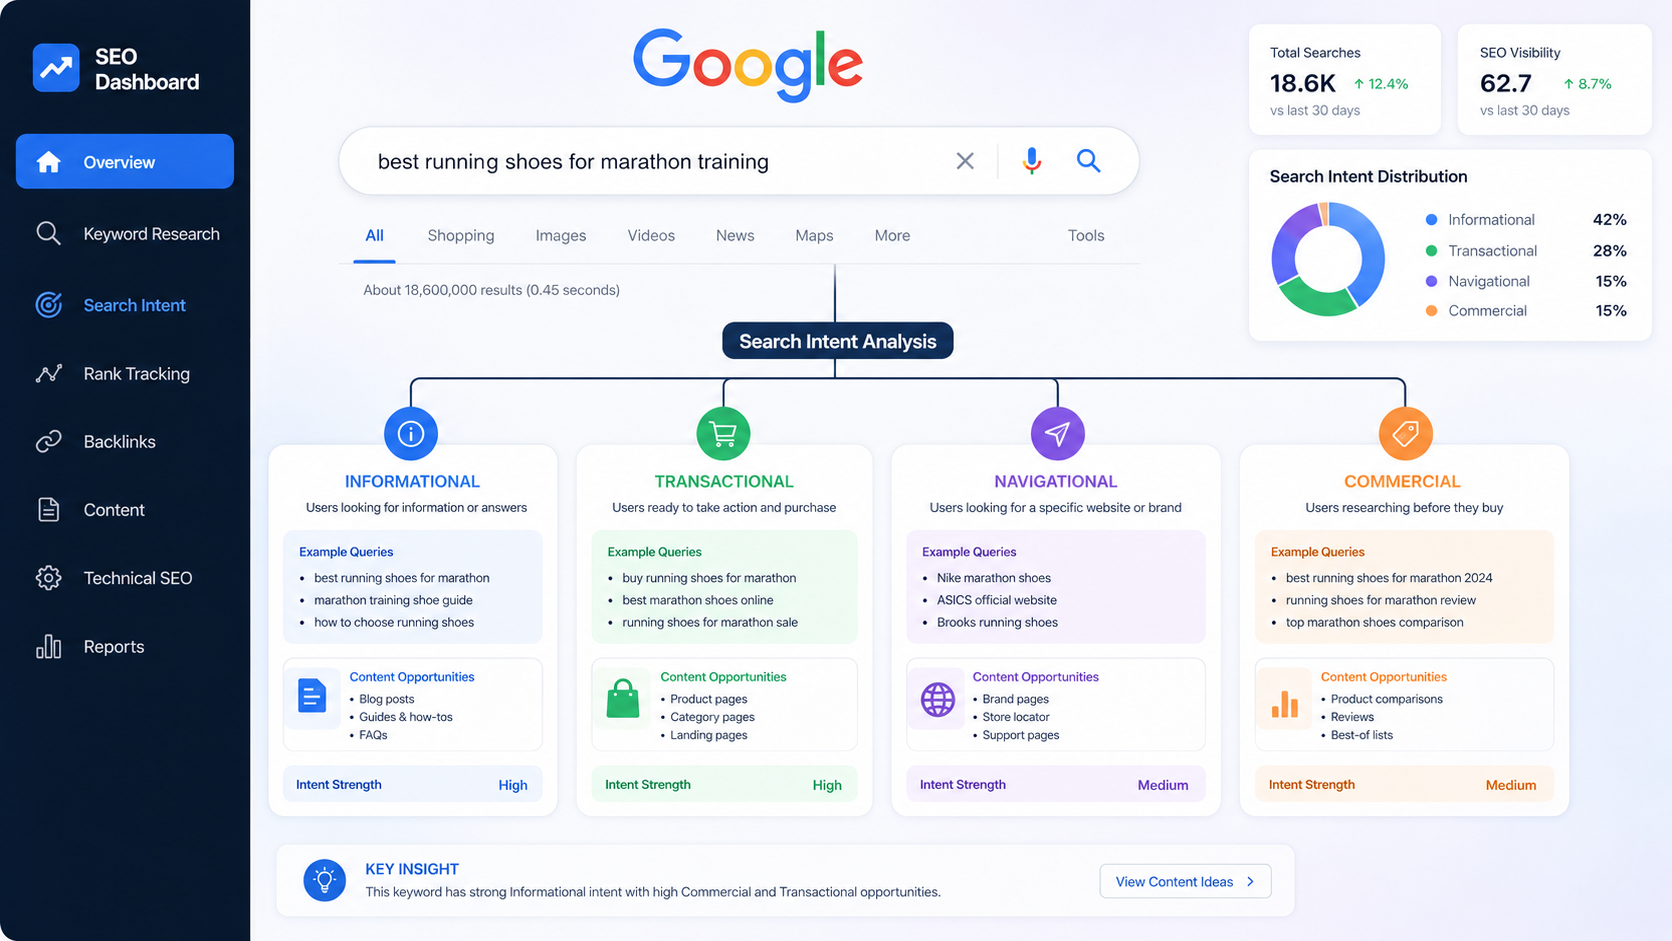Viewport: 1672px width, 941px height.
Task: Go to Search Intent in the sidebar
Action: click(x=125, y=305)
